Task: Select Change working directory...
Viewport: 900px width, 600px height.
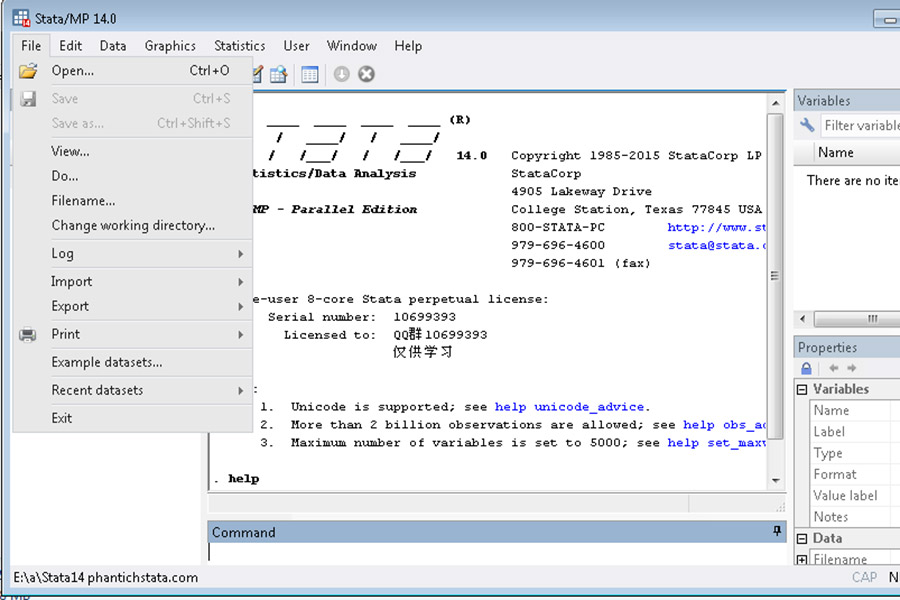Action: tap(132, 225)
